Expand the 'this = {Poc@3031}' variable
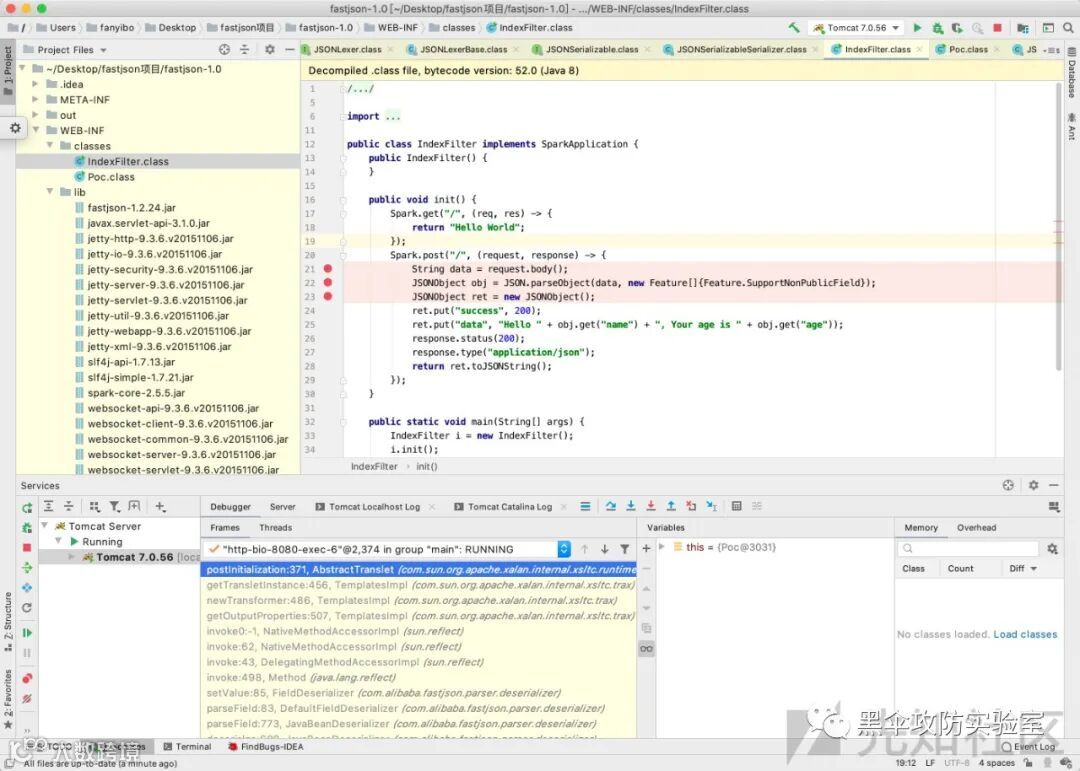The width and height of the screenshot is (1080, 771). (662, 547)
